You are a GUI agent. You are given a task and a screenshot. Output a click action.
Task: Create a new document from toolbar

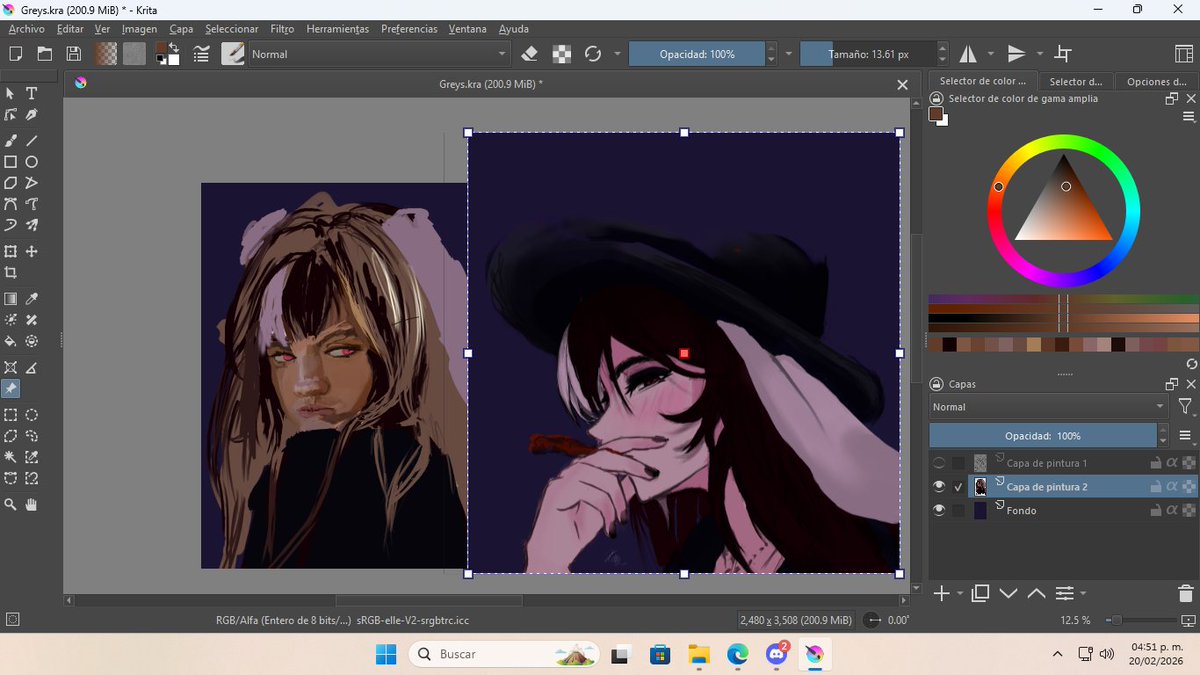click(16, 54)
